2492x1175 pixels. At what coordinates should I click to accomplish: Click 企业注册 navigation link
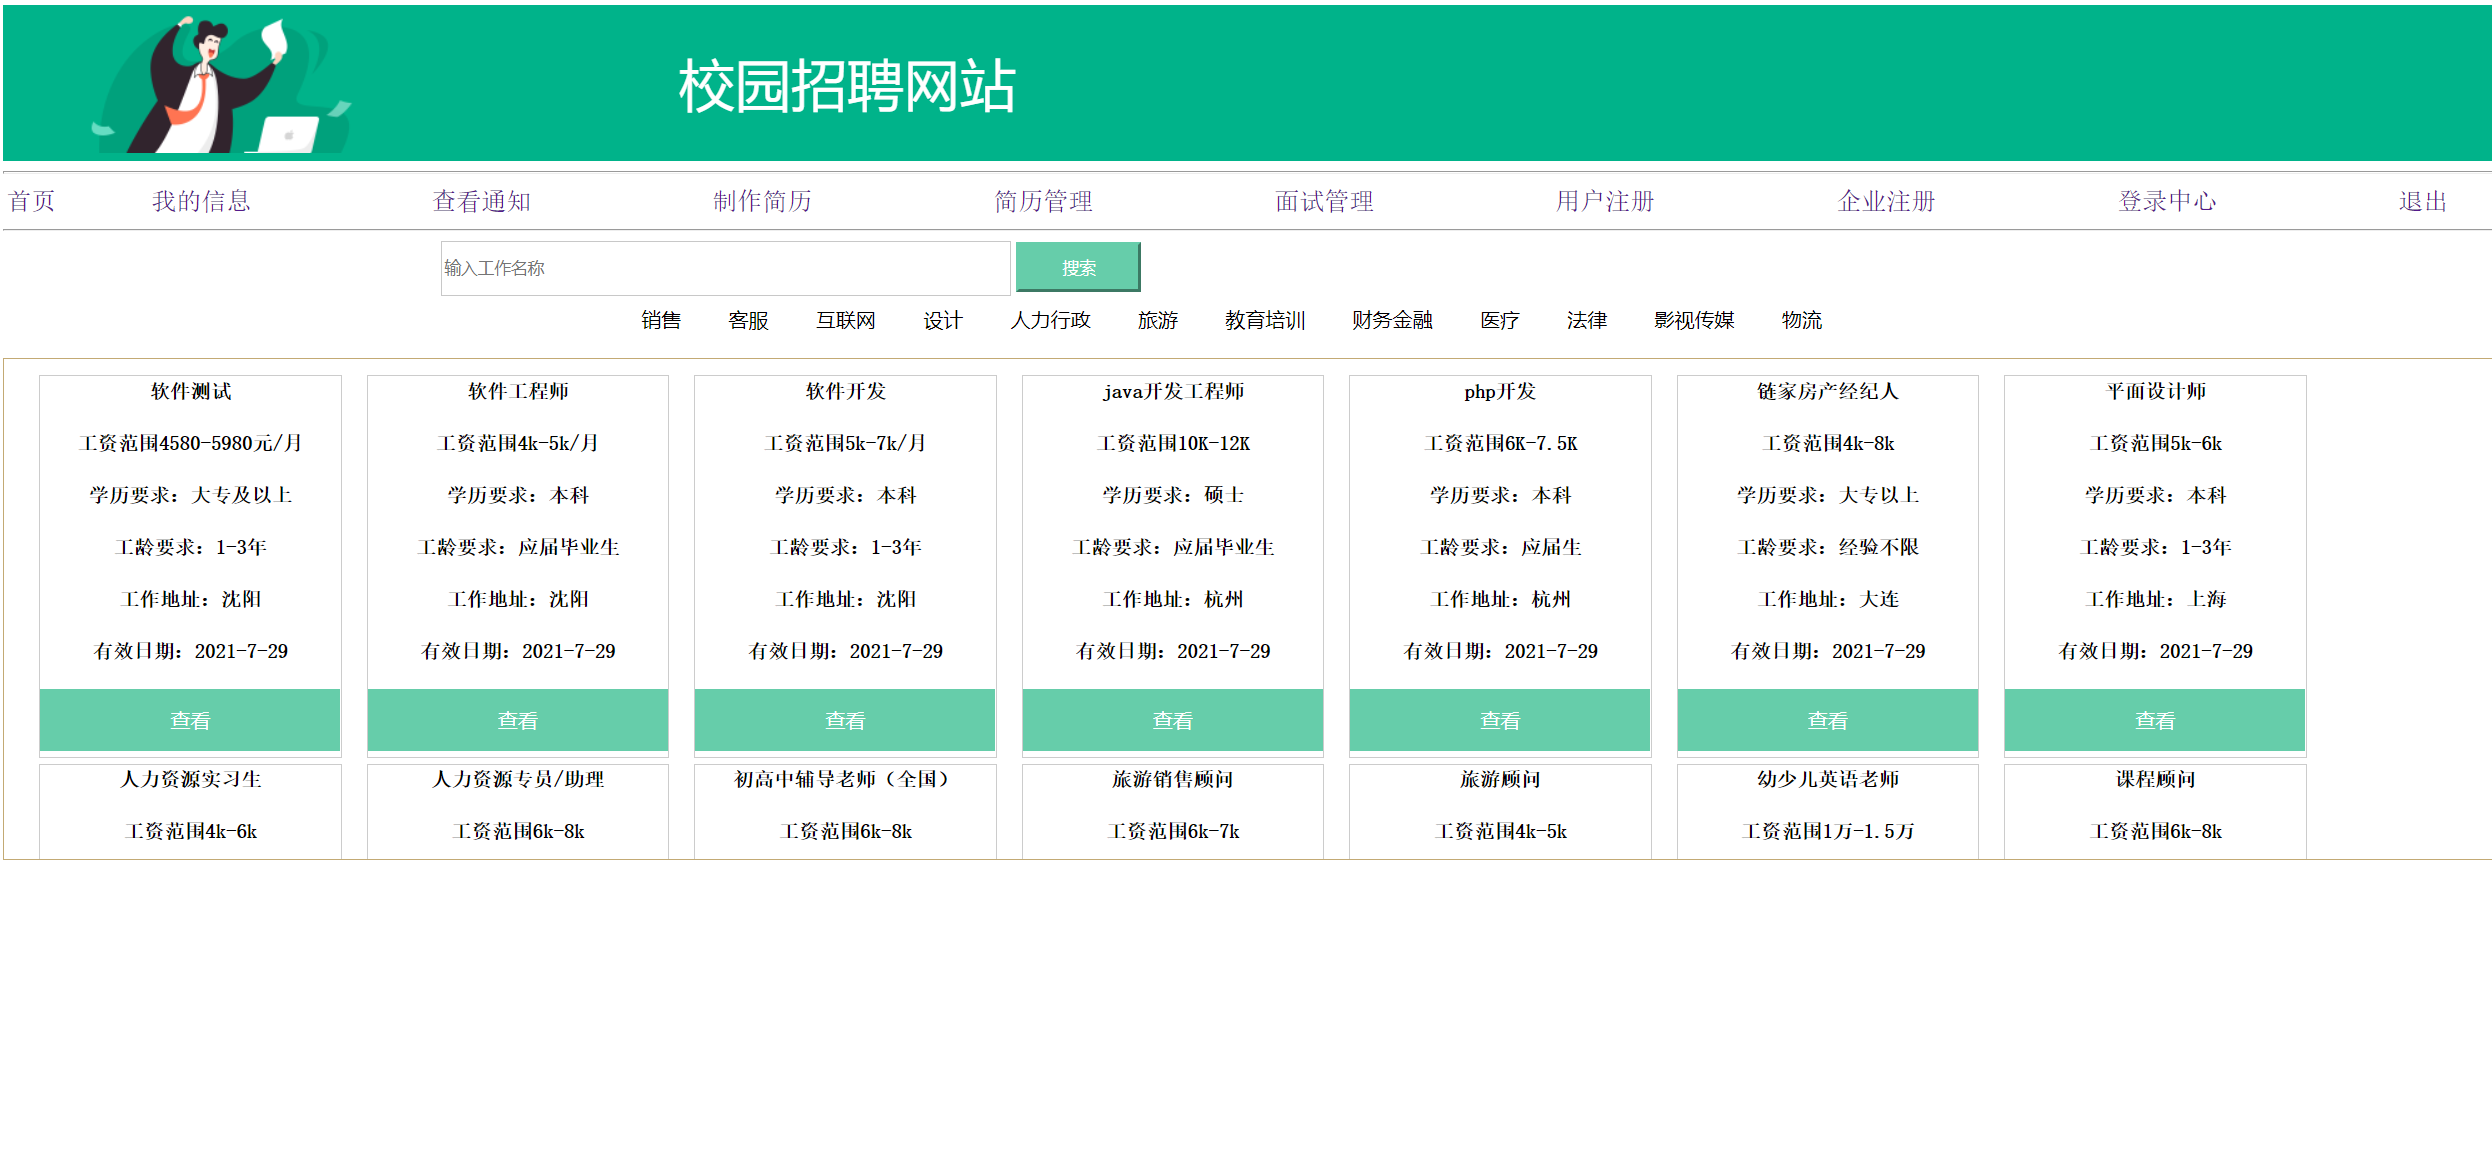pyautogui.click(x=1886, y=201)
